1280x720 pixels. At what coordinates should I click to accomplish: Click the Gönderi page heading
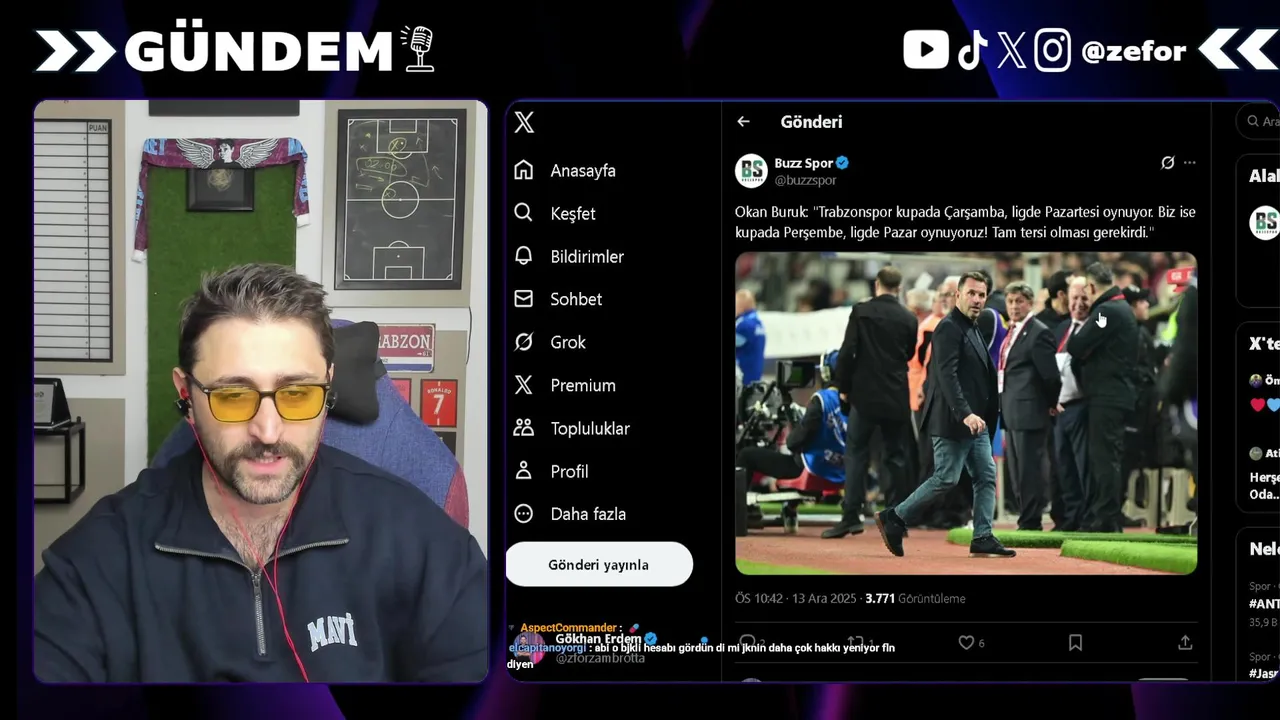811,121
